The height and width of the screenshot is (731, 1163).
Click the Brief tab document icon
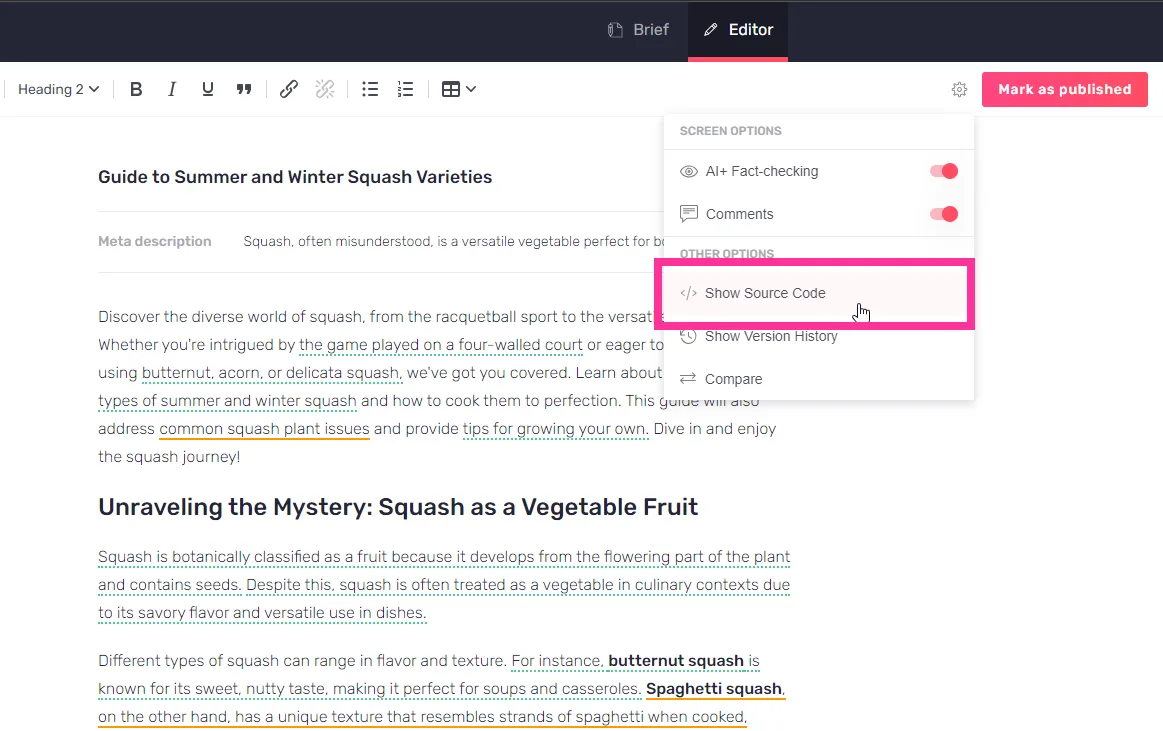[615, 30]
